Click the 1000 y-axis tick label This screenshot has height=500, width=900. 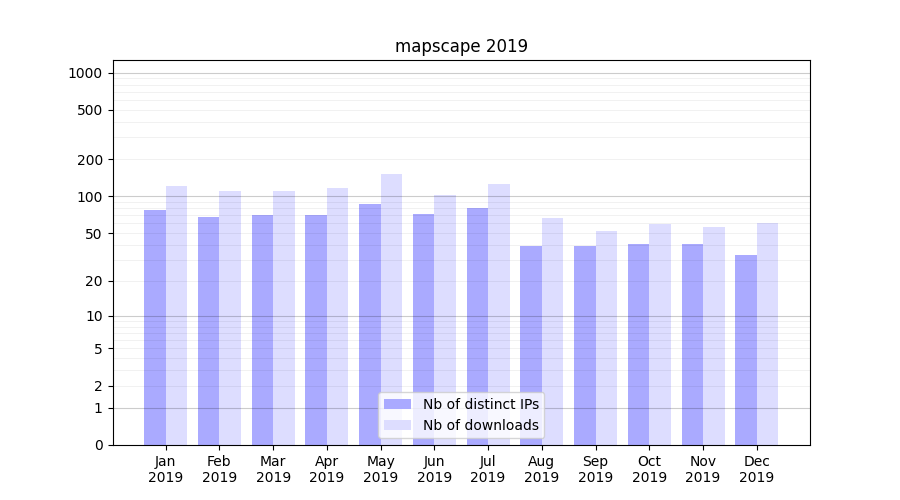(x=85, y=73)
